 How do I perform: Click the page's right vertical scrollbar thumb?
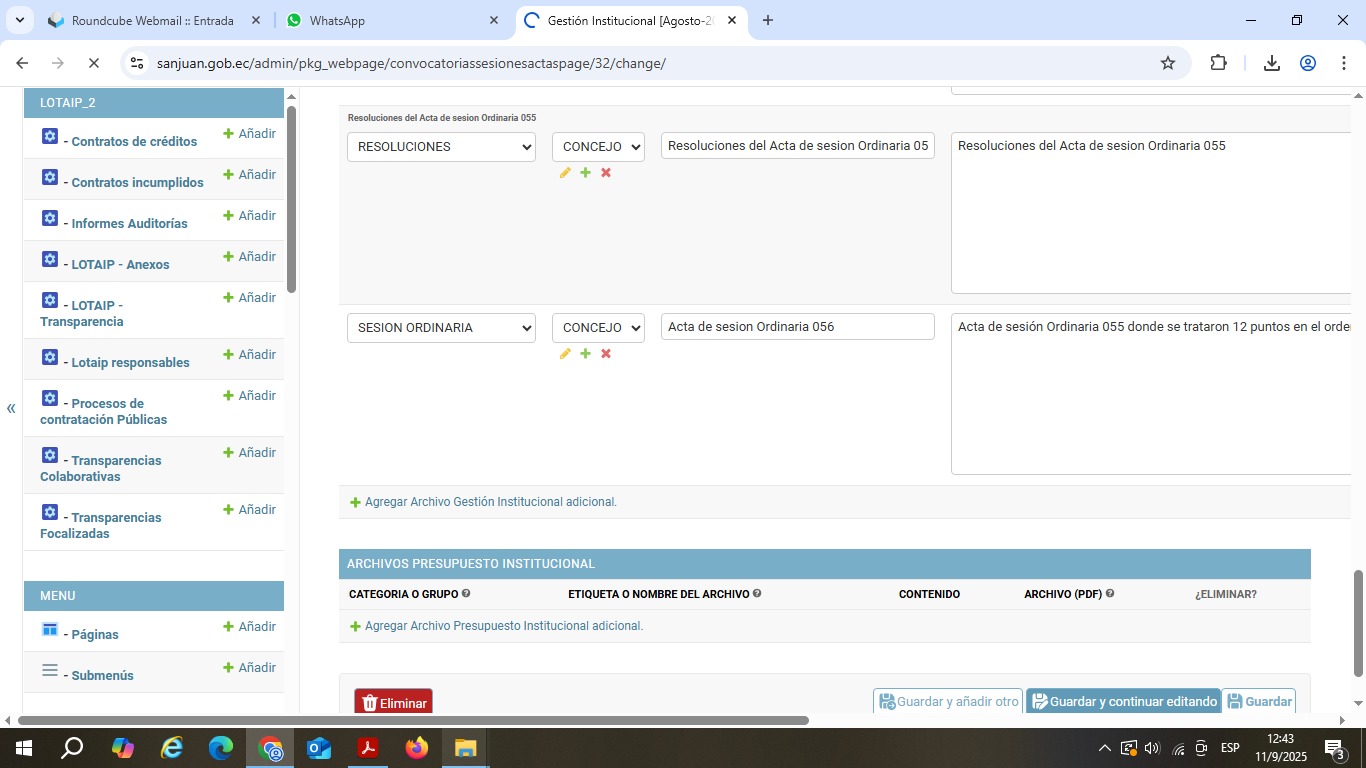[x=1357, y=624]
